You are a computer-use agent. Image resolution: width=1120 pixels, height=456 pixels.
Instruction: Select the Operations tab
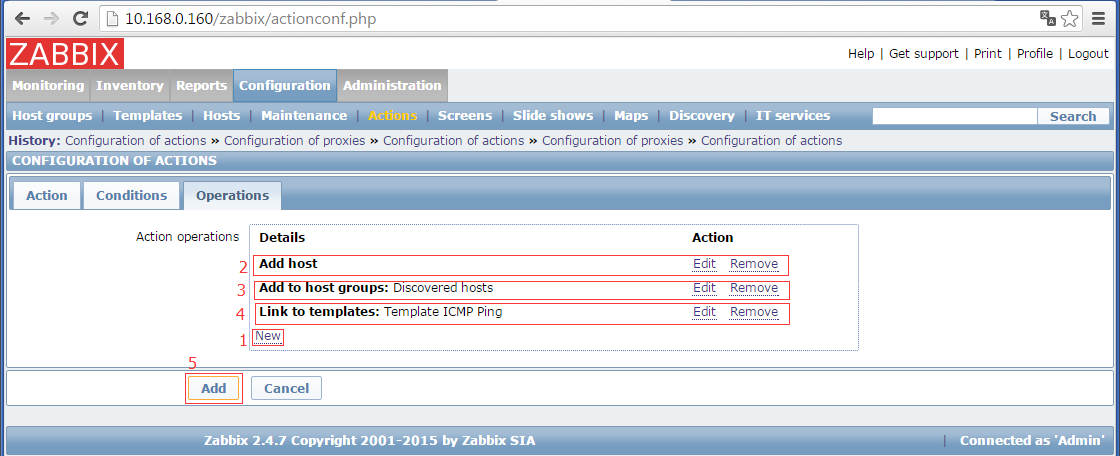coord(233,195)
